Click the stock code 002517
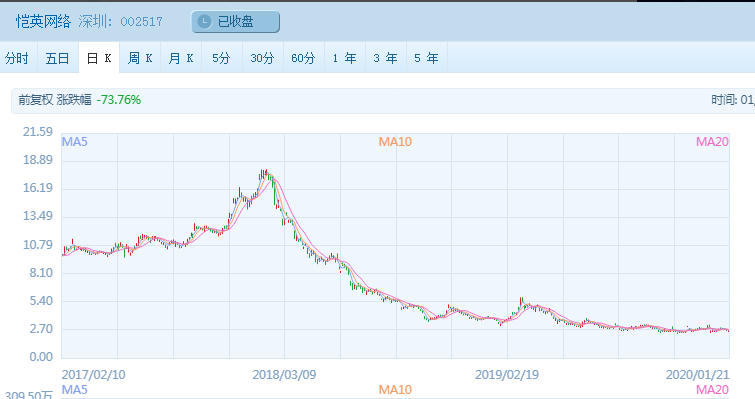This screenshot has height=399, width=755. pyautogui.click(x=142, y=22)
